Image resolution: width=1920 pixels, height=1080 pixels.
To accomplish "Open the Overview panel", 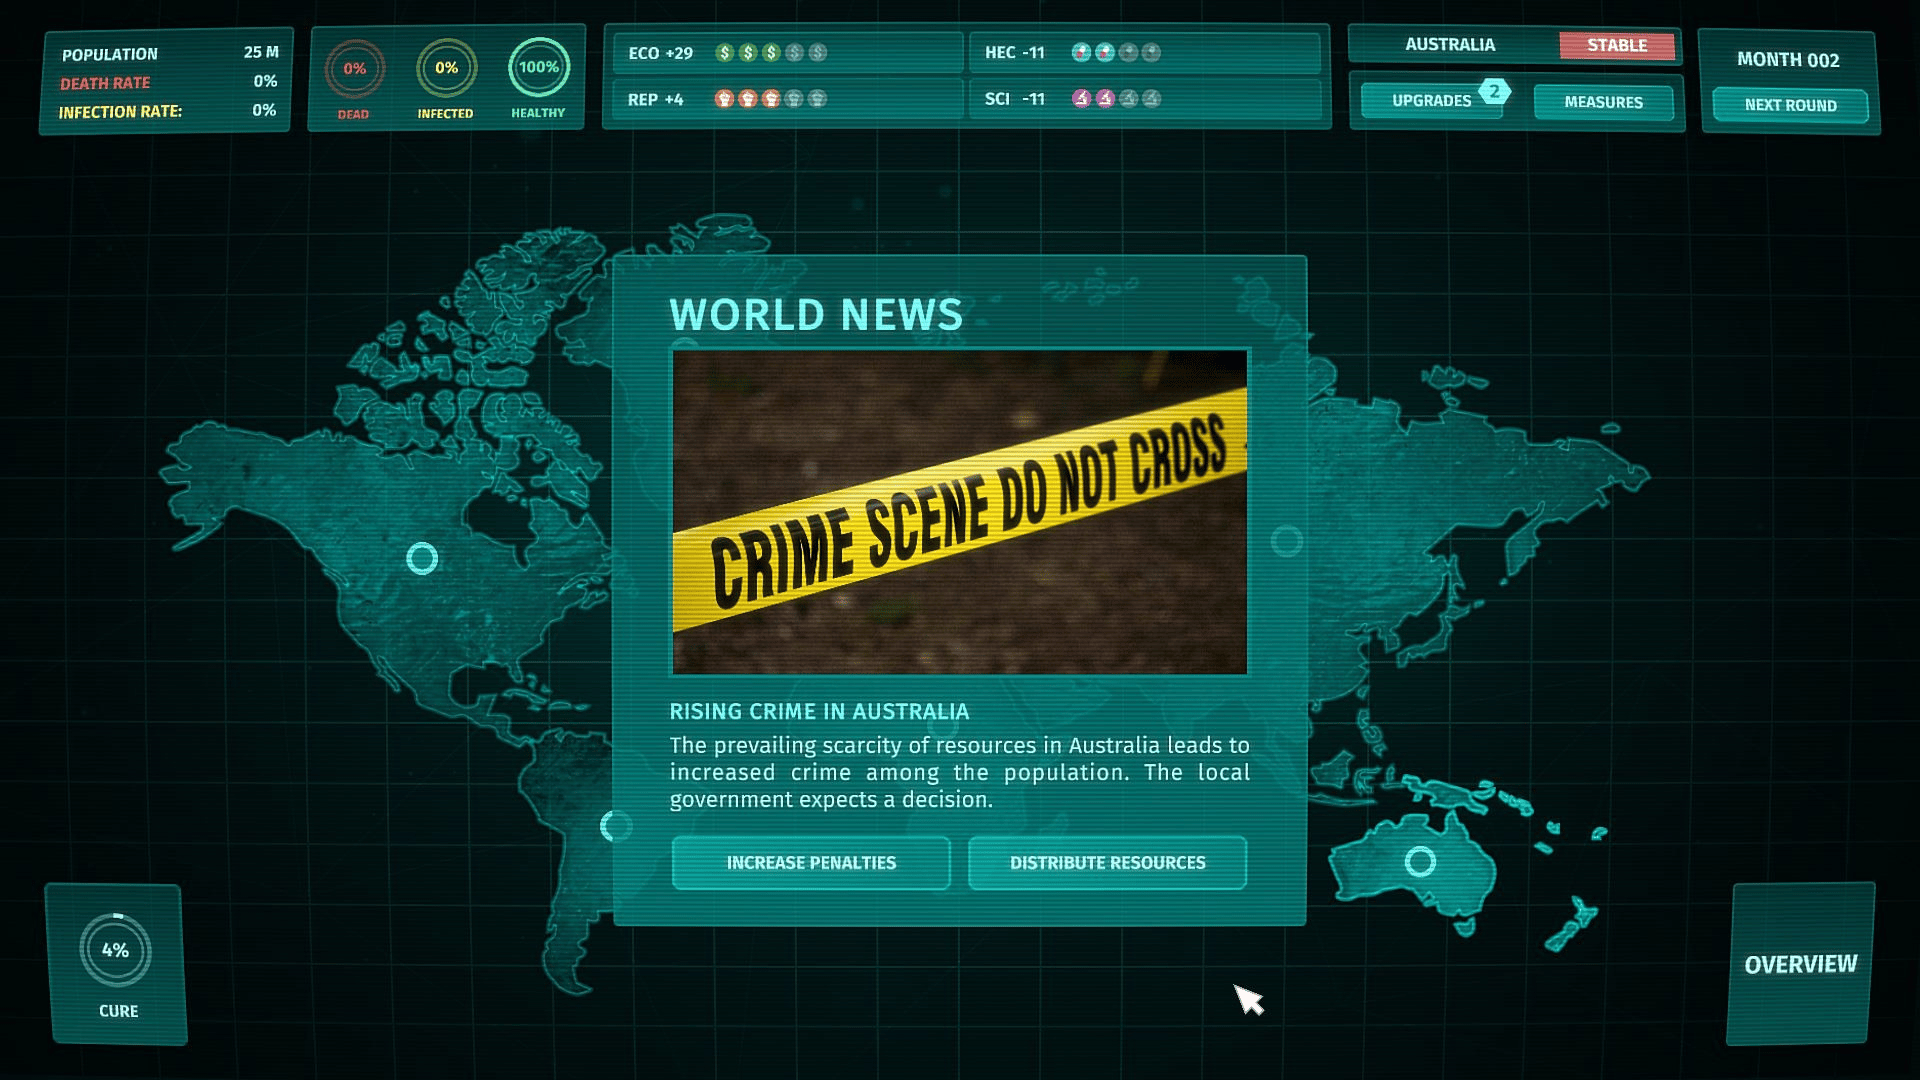I will [x=1800, y=964].
